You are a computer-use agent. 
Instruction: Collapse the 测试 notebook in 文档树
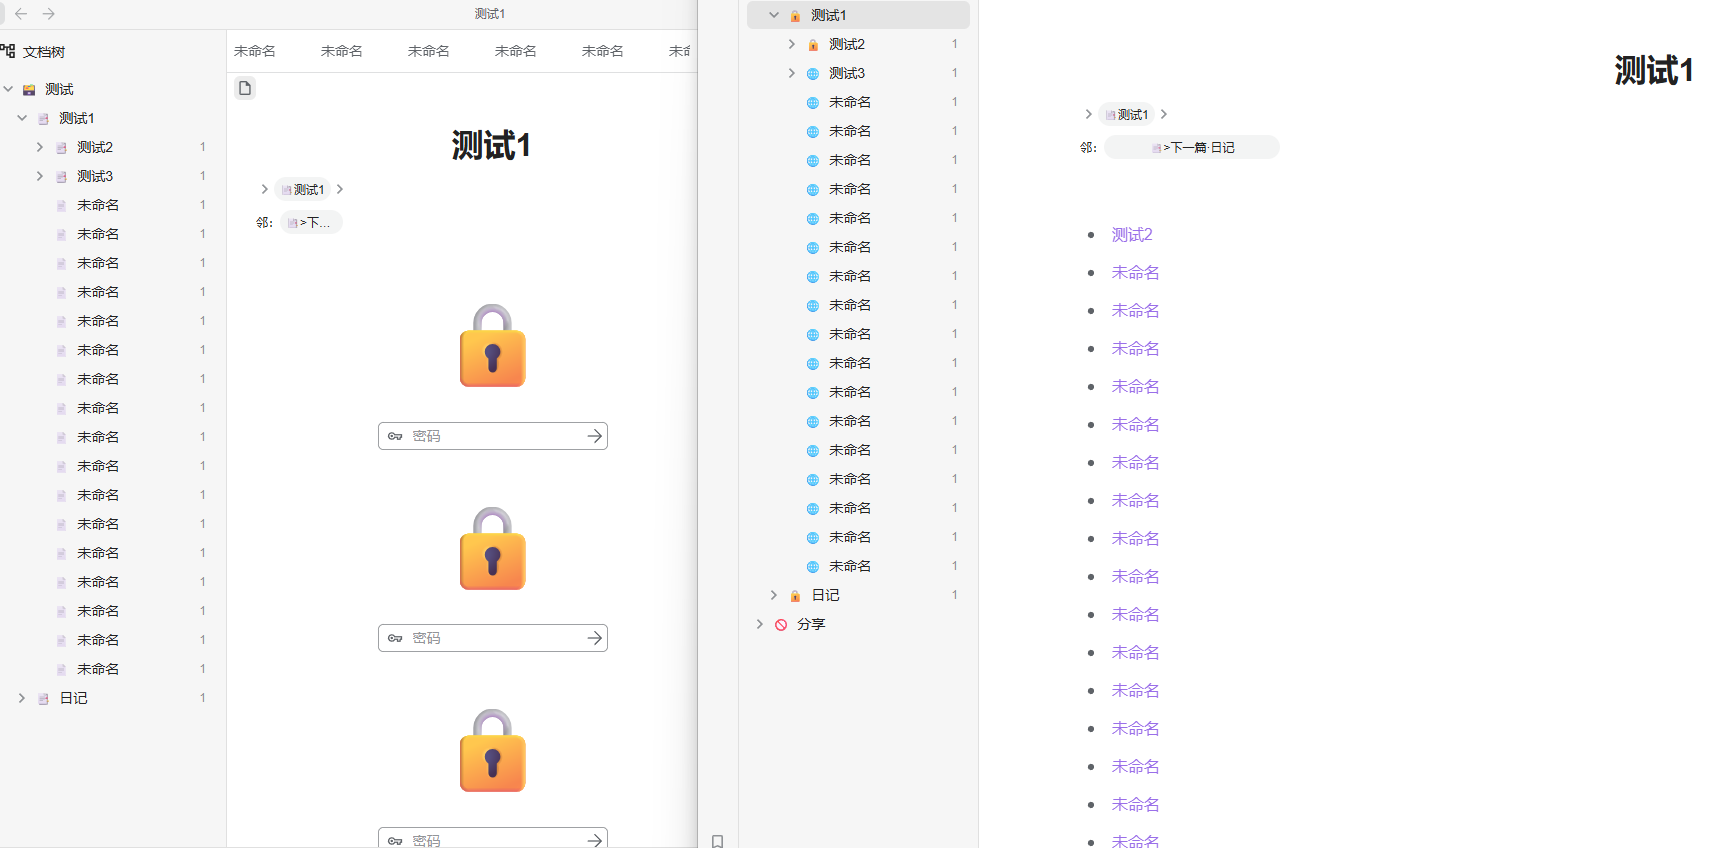(x=8, y=89)
